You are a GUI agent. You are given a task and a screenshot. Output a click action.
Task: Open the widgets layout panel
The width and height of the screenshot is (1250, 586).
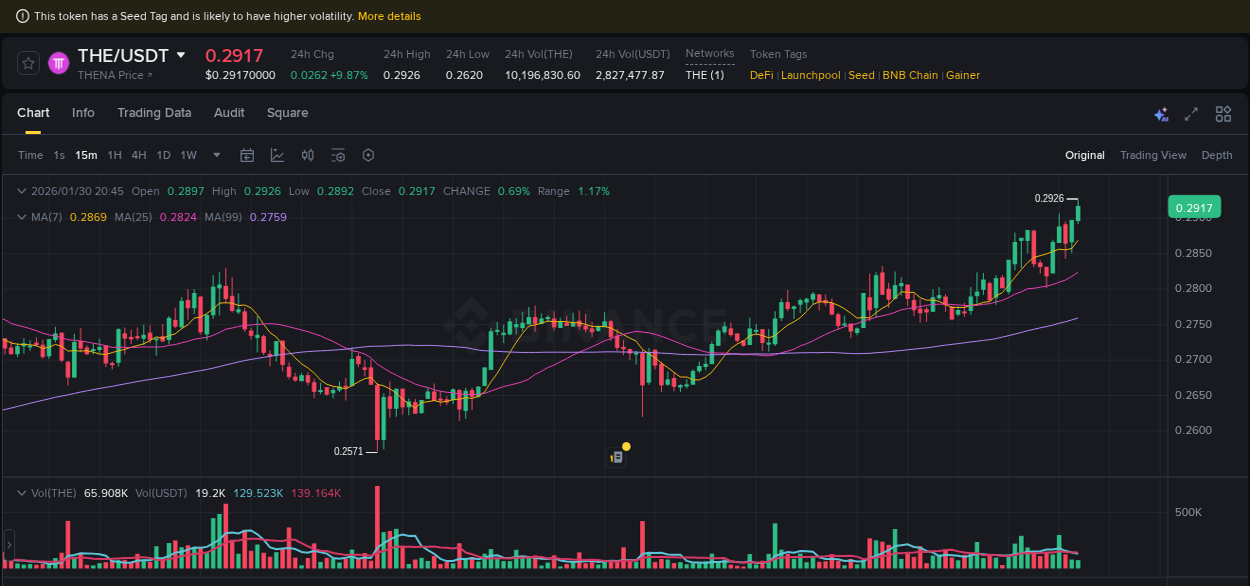[1223, 114]
